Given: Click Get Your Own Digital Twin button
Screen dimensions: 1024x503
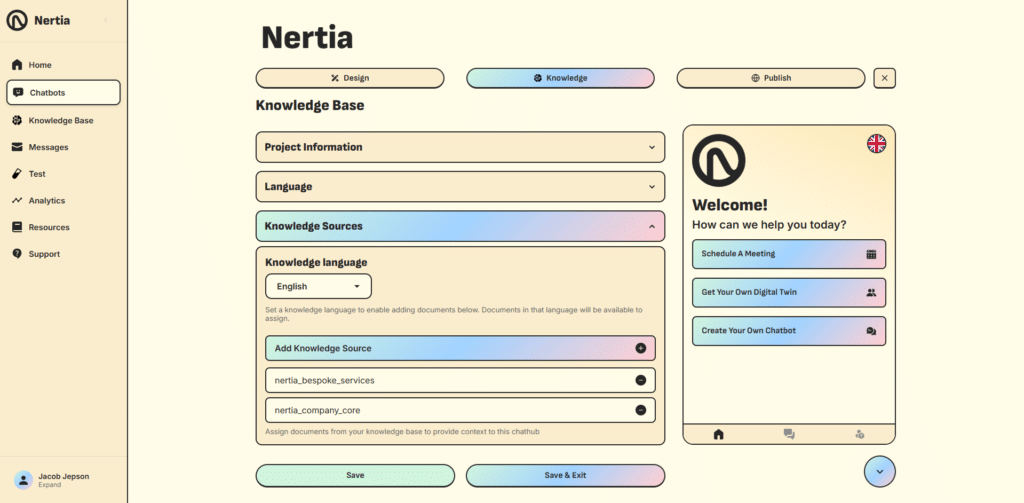Looking at the screenshot, I should coord(789,293).
